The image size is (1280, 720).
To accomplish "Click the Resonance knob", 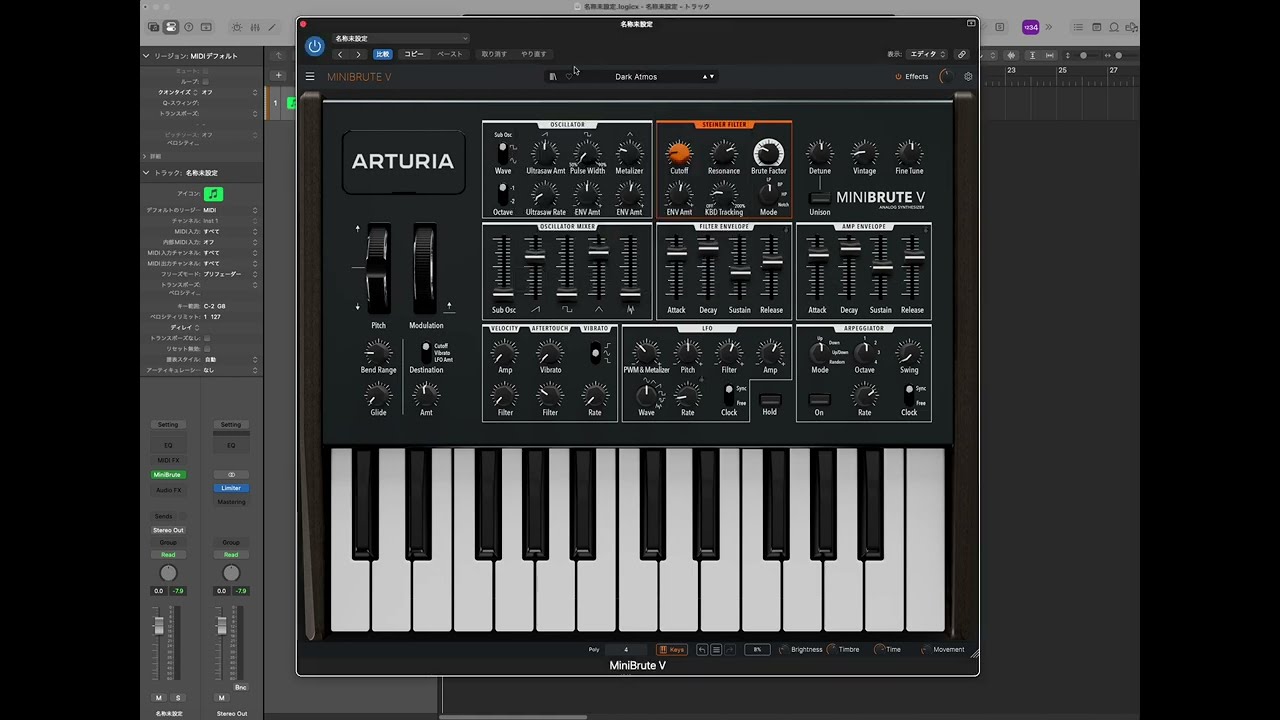I will (x=724, y=153).
